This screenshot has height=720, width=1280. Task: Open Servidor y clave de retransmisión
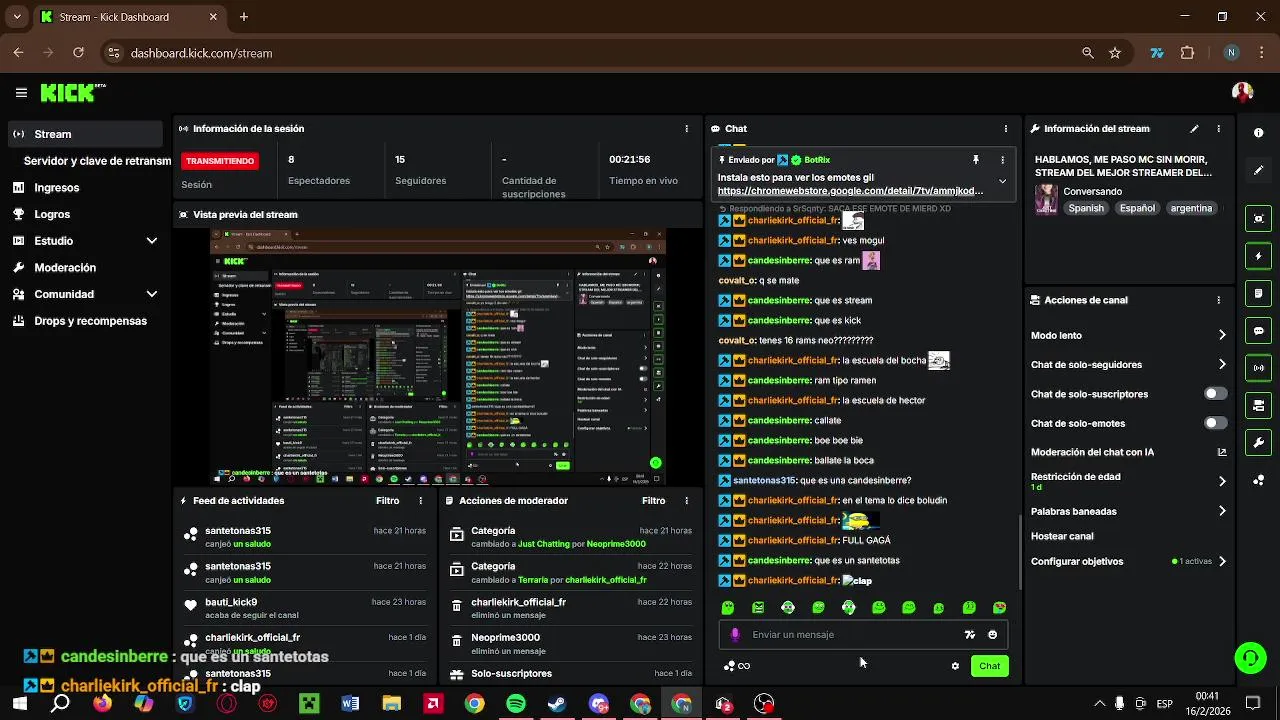pos(97,161)
